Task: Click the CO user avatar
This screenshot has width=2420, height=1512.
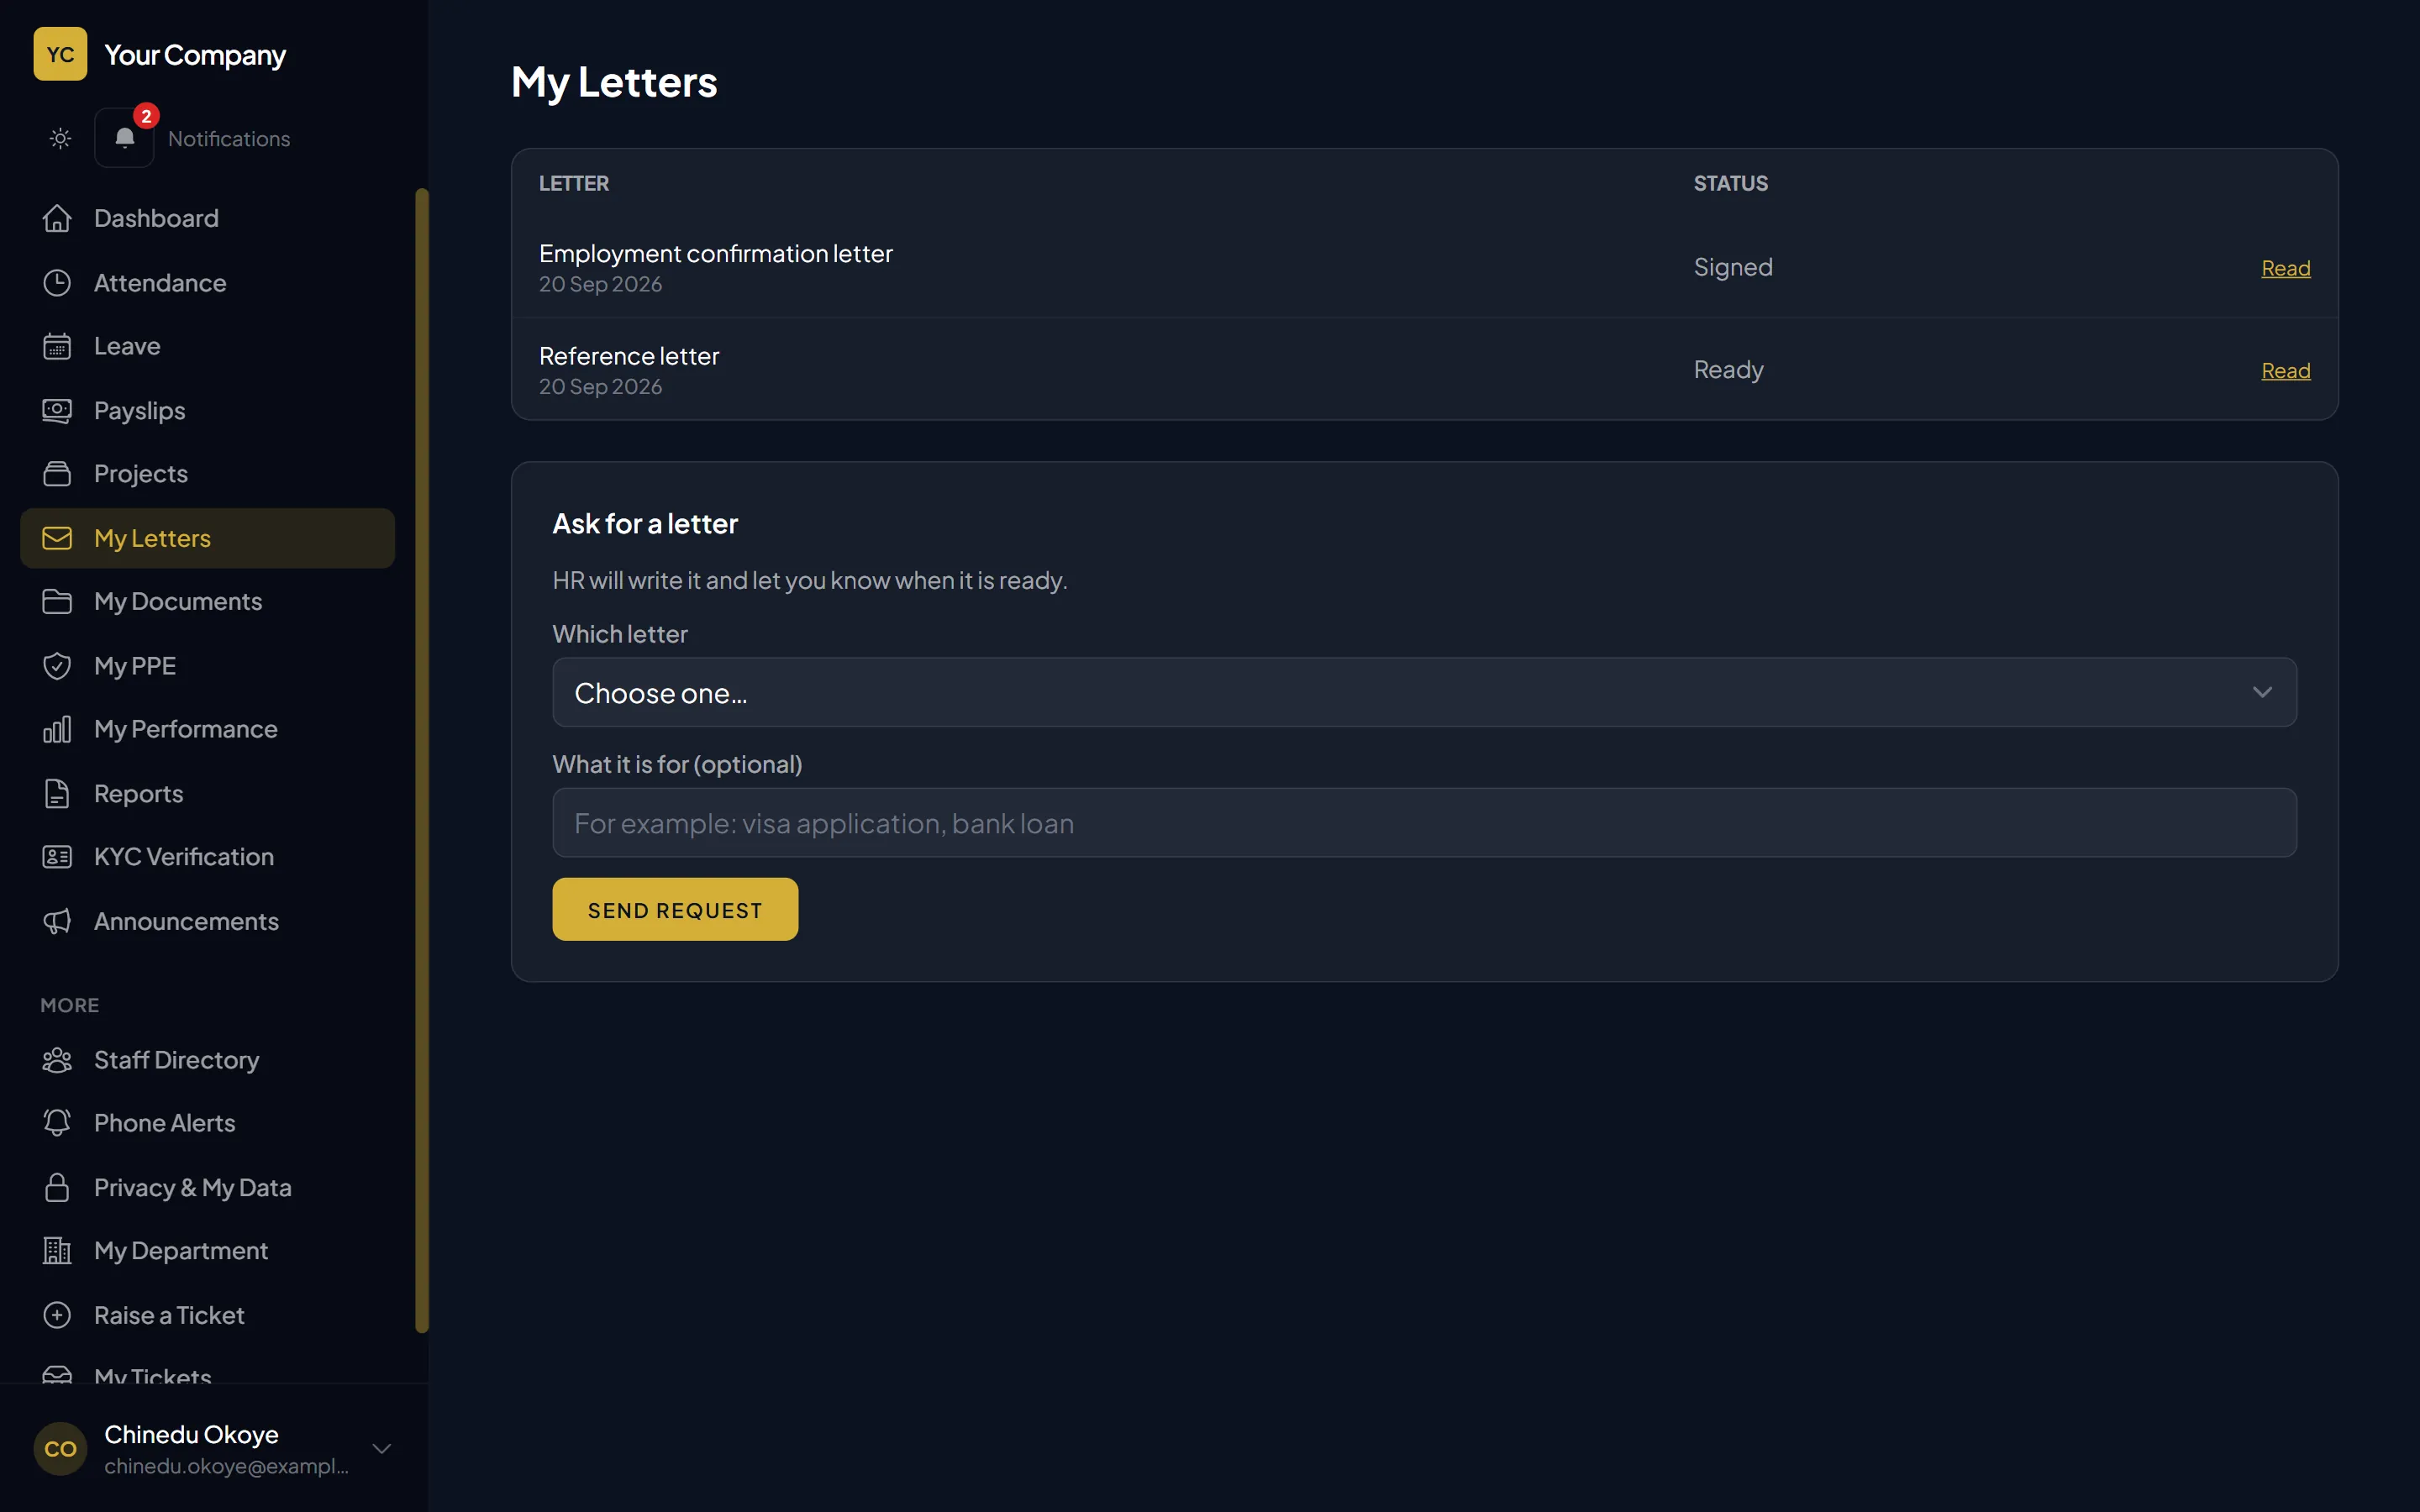Action: 60,1448
